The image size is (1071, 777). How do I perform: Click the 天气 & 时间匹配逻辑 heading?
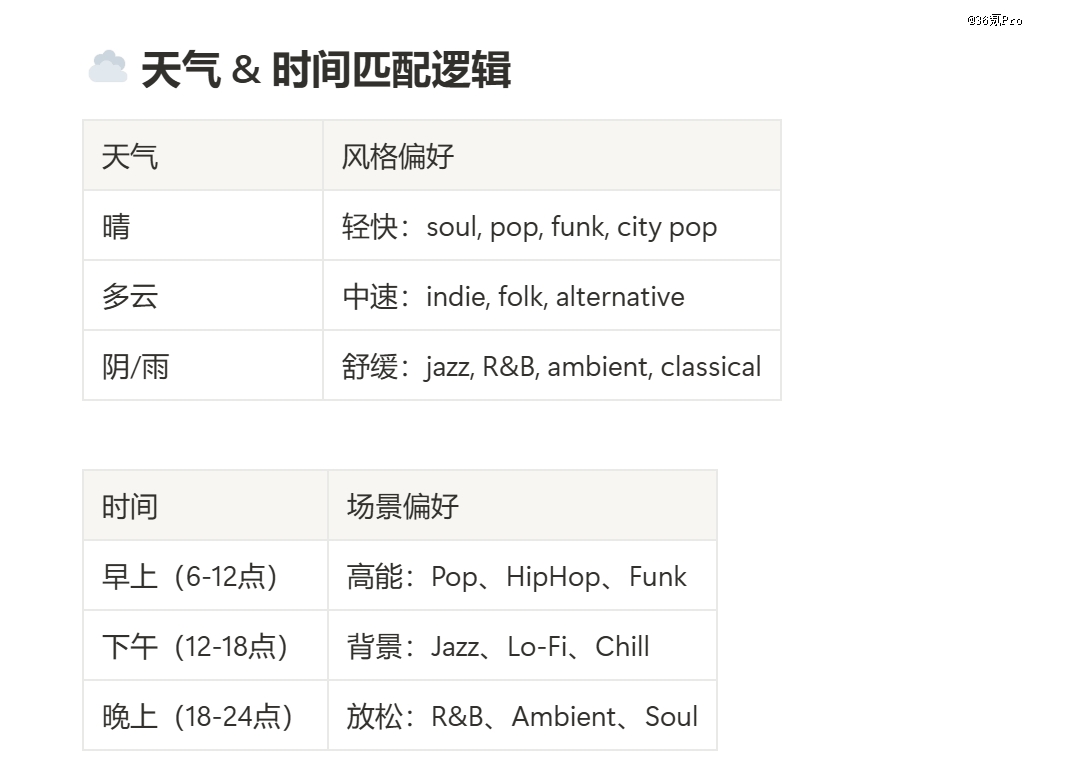coord(326,71)
